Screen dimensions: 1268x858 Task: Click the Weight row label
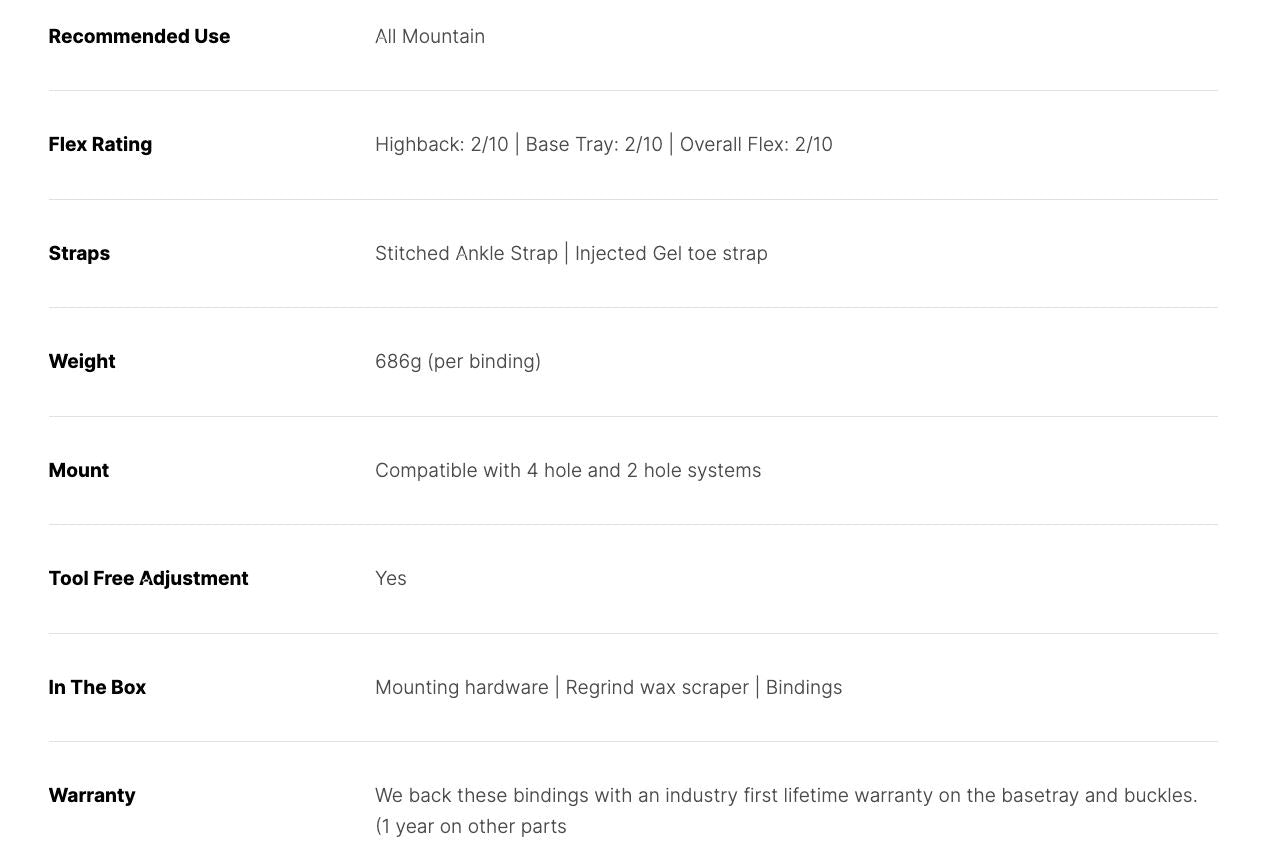tap(82, 361)
